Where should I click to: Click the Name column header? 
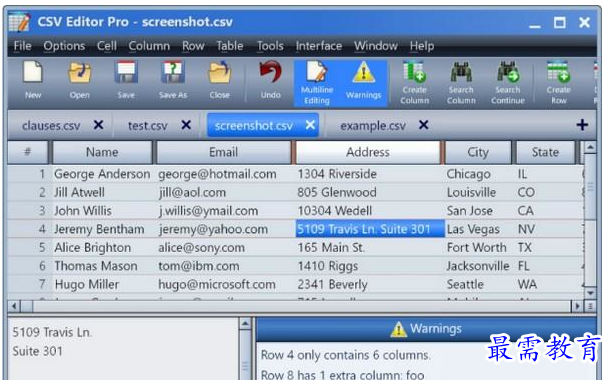(102, 152)
